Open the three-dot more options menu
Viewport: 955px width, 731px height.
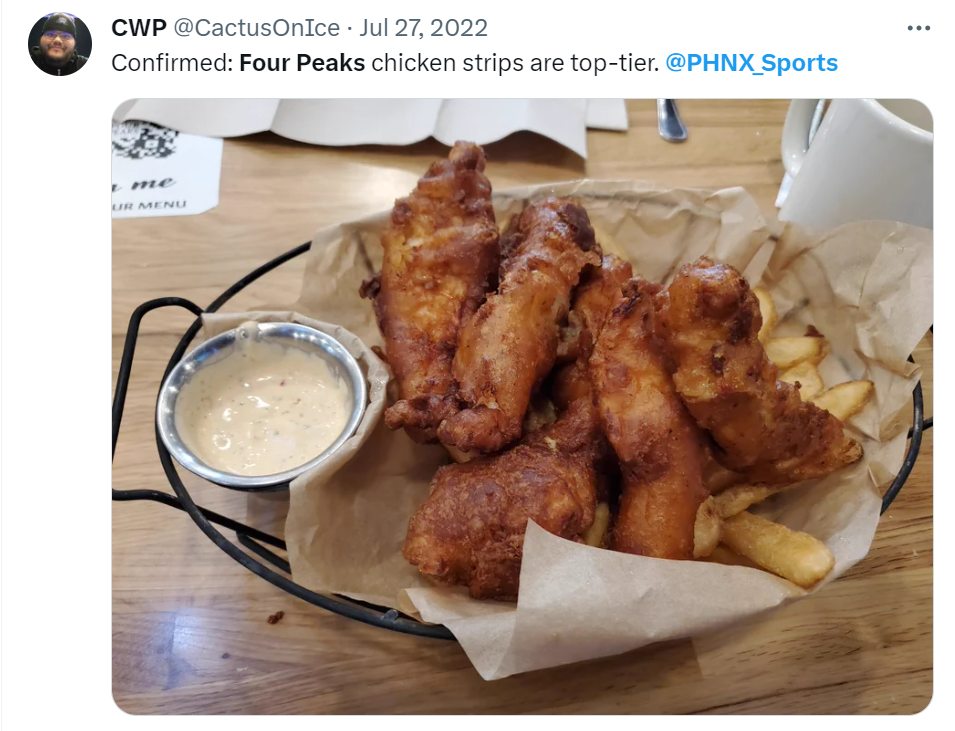tap(918, 28)
